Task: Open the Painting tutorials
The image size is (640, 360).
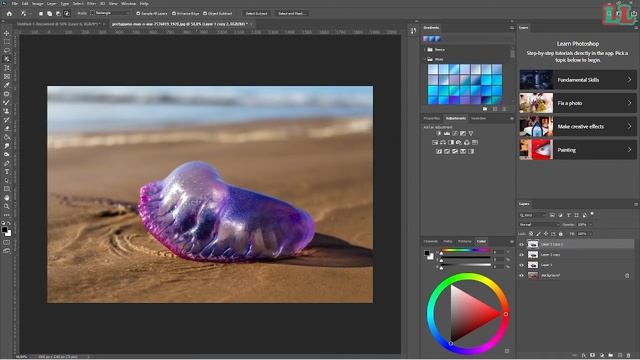Action: point(578,150)
